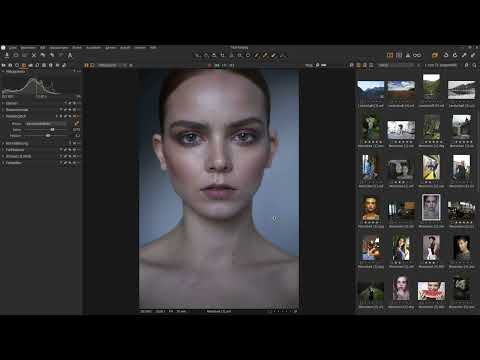Open the white balance Modus dropdown
This screenshot has width=480, height=360.
(46, 124)
